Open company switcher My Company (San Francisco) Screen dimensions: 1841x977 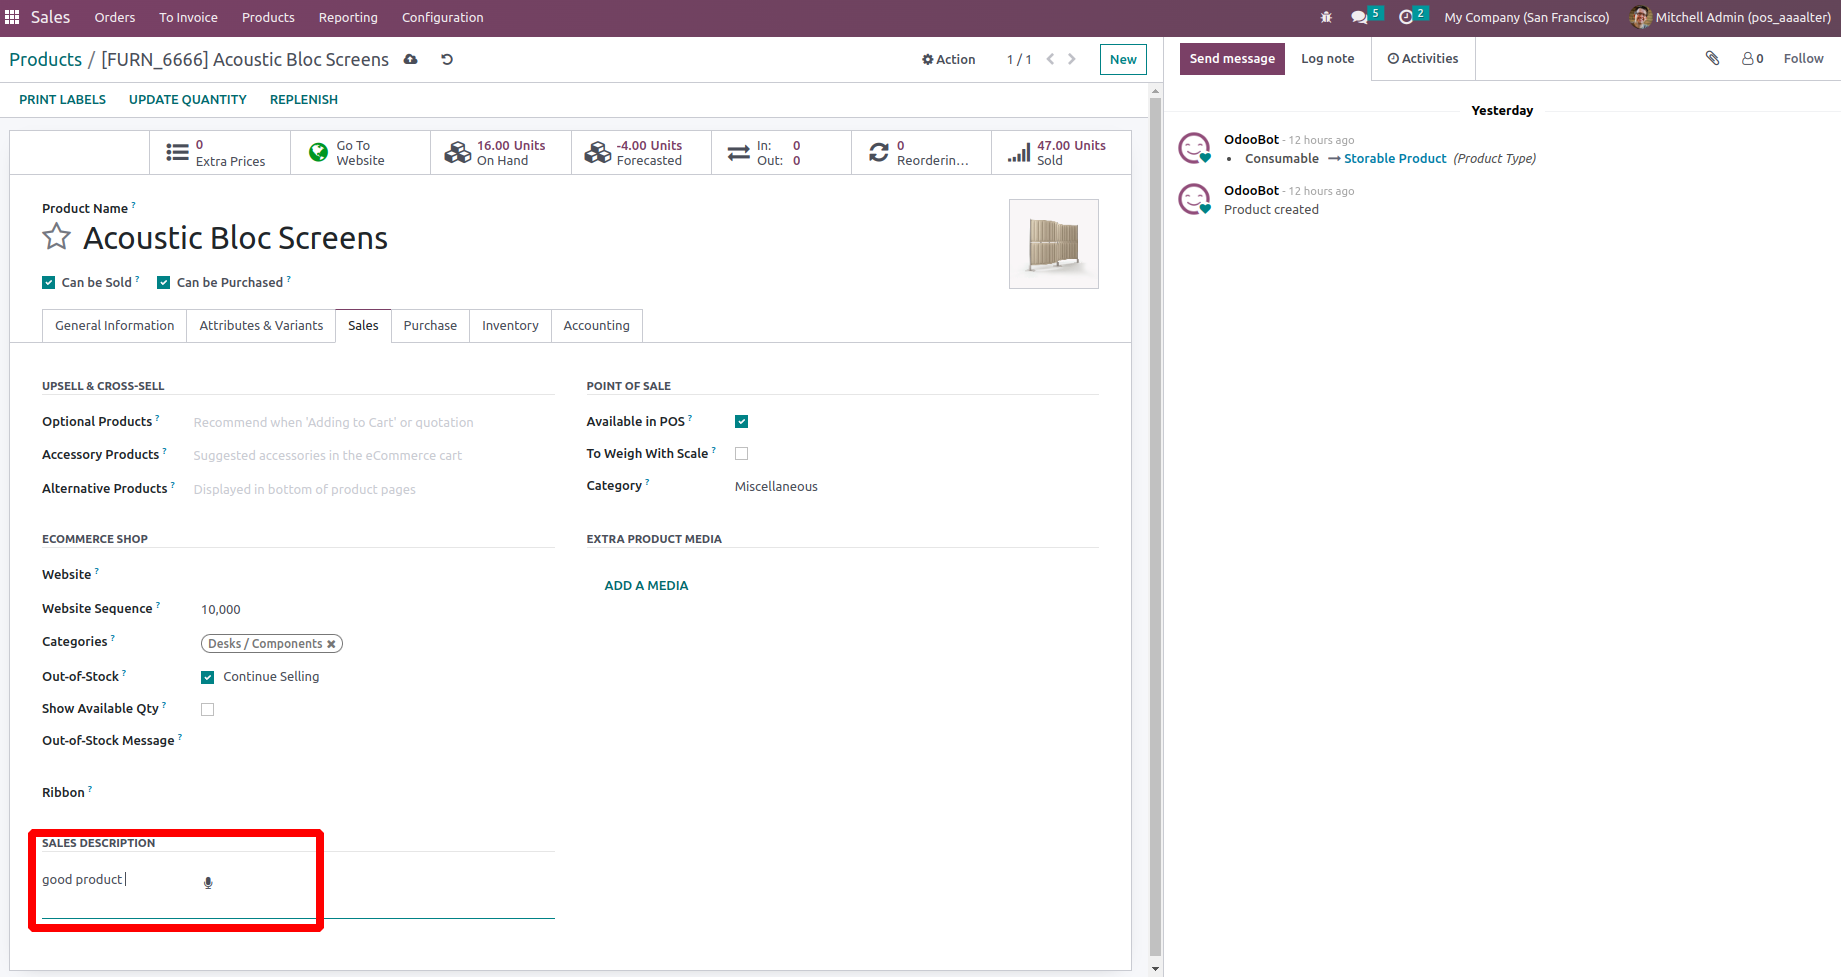[1527, 17]
